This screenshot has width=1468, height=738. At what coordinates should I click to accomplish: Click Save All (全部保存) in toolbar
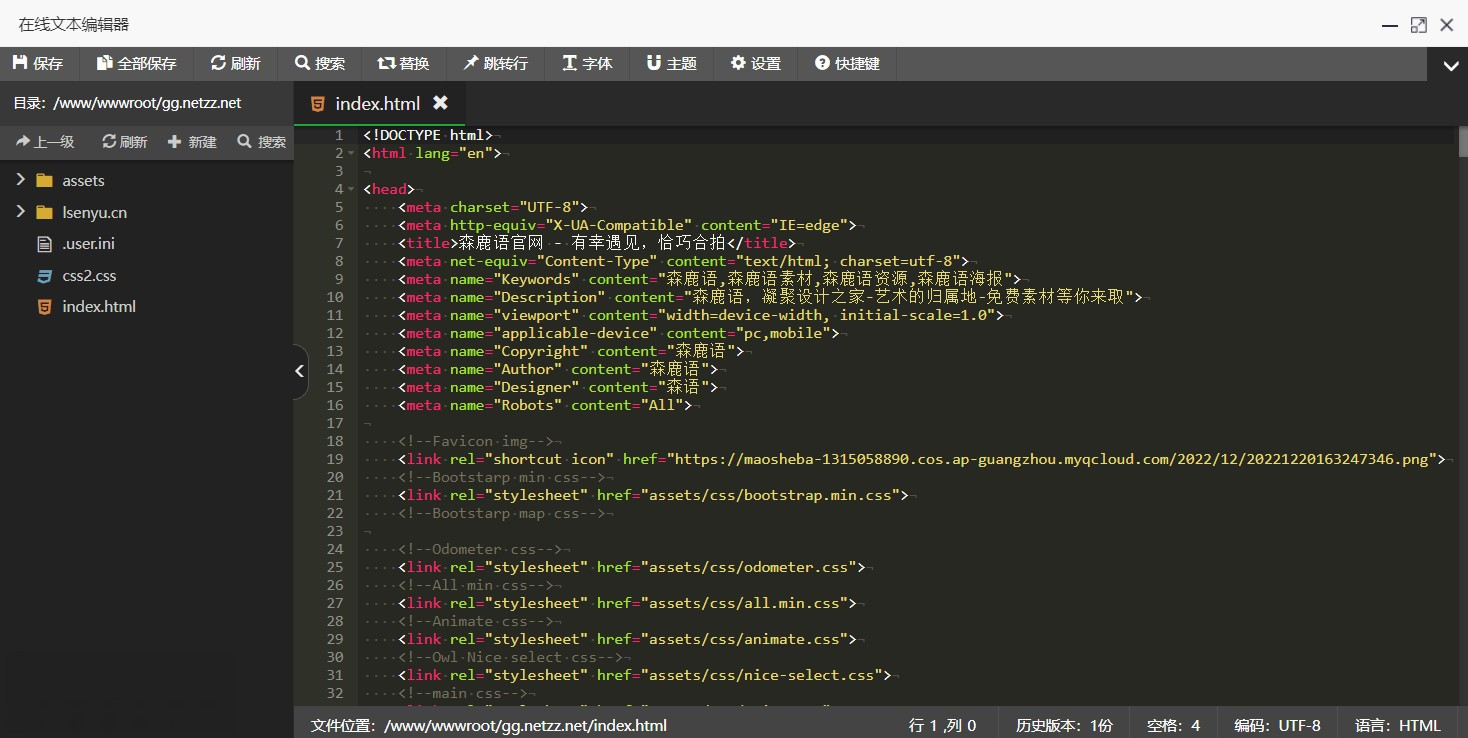click(x=136, y=63)
